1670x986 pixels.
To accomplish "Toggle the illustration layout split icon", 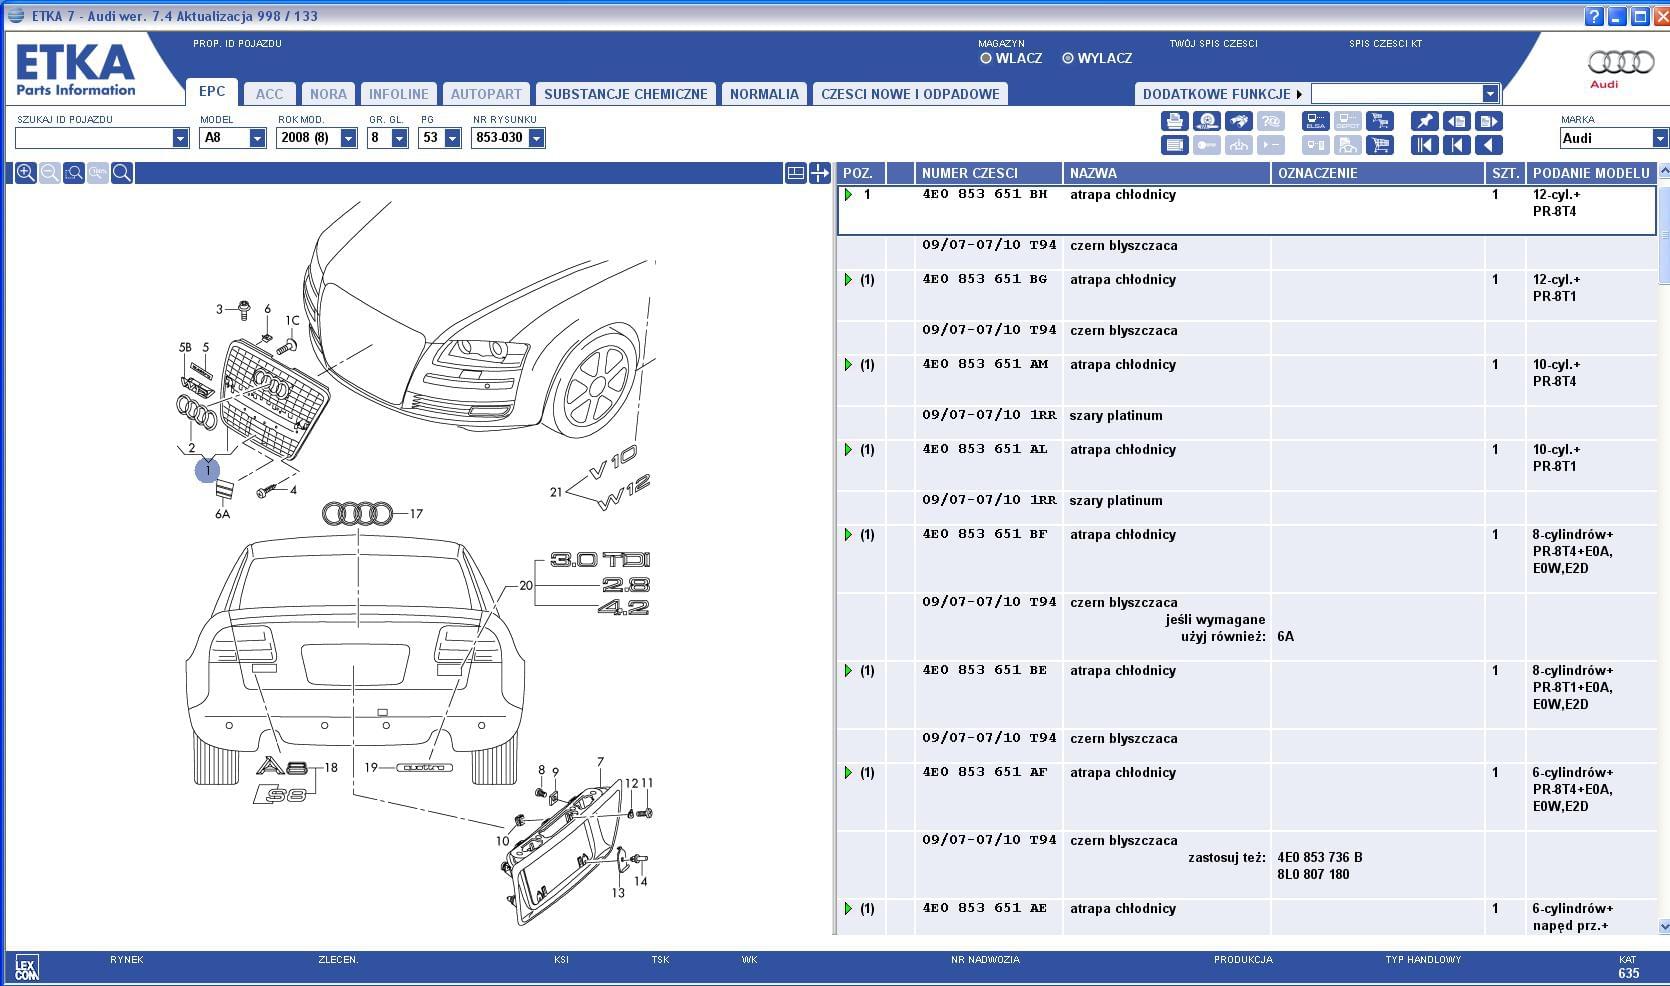I will coord(796,173).
